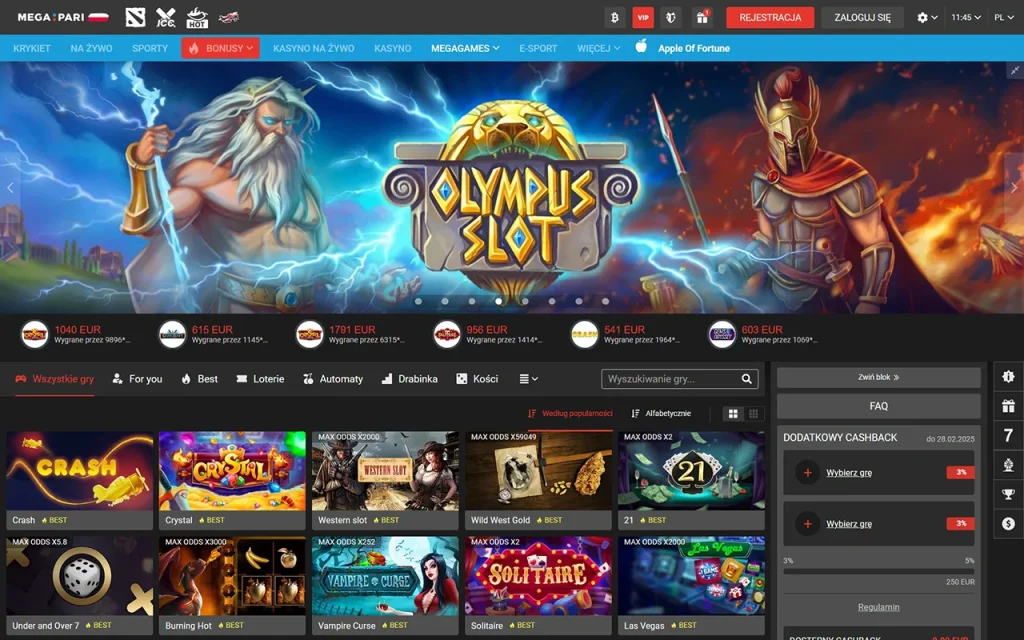This screenshot has height=640, width=1024.
Task: Select the Wszystkie gry tab
Action: tap(55, 379)
